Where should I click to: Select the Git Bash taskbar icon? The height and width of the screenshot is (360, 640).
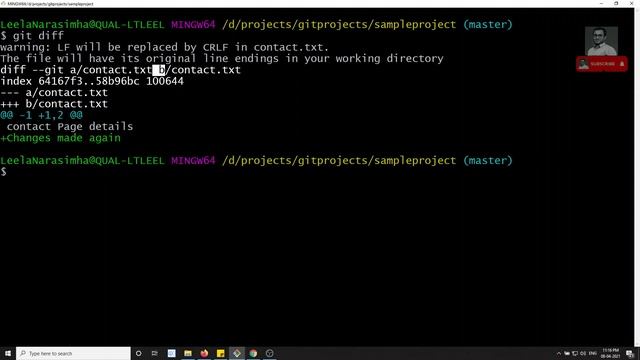coord(237,353)
